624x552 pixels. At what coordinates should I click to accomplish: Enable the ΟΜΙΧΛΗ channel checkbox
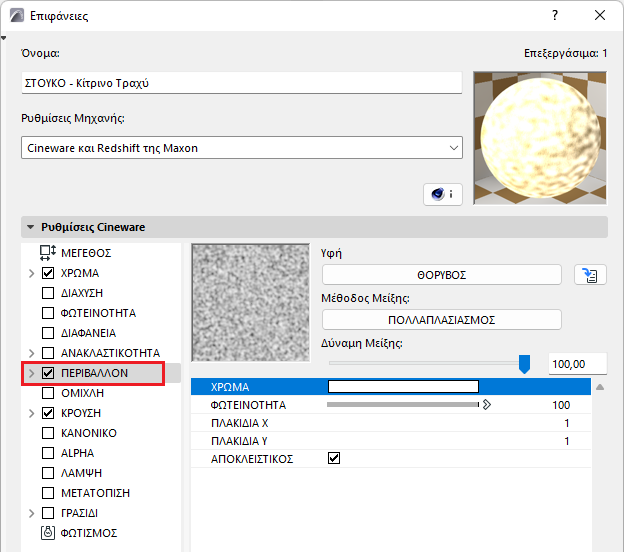pyautogui.click(x=48, y=393)
